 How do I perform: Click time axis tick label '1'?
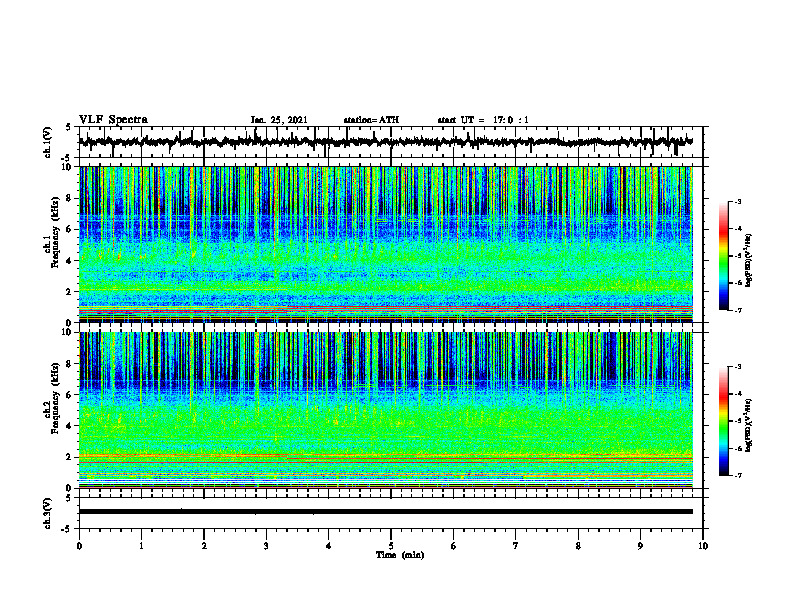tap(141, 546)
